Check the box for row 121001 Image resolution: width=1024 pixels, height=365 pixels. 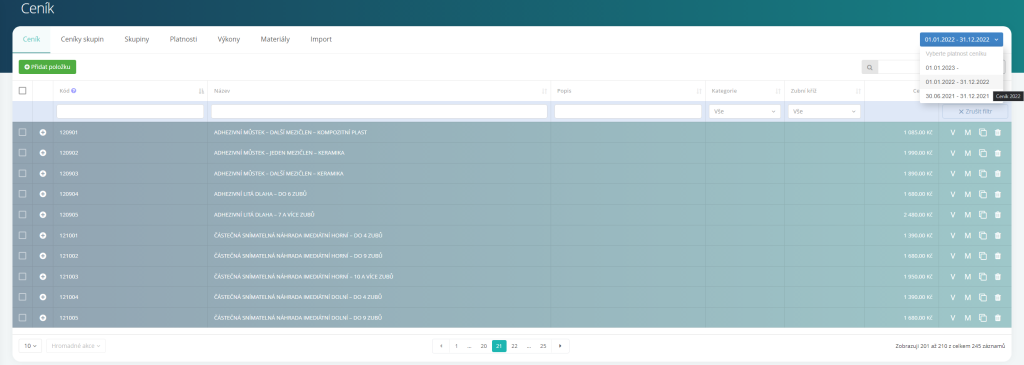22,235
